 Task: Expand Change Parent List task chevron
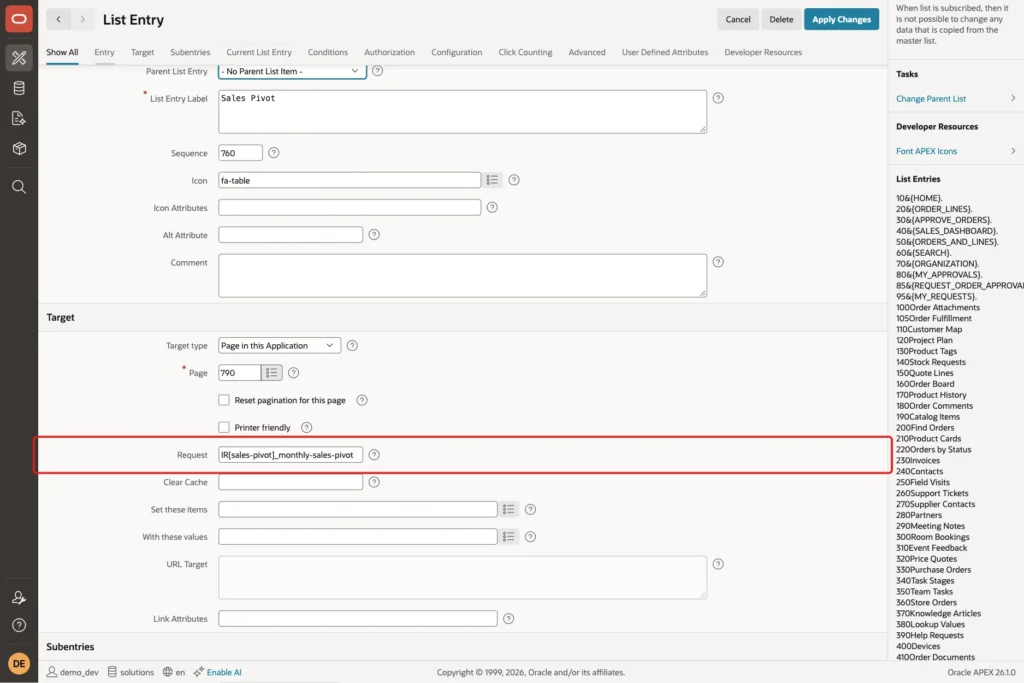(x=1013, y=99)
